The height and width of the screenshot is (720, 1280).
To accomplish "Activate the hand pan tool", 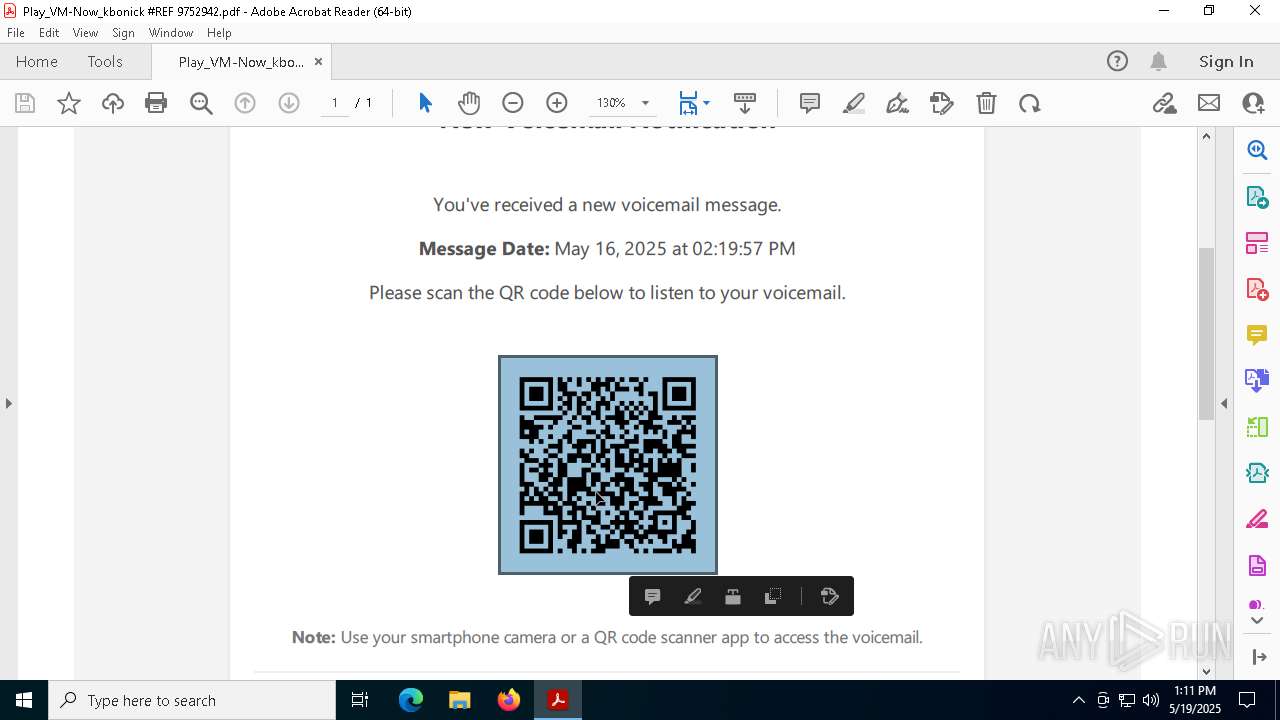I will [469, 103].
